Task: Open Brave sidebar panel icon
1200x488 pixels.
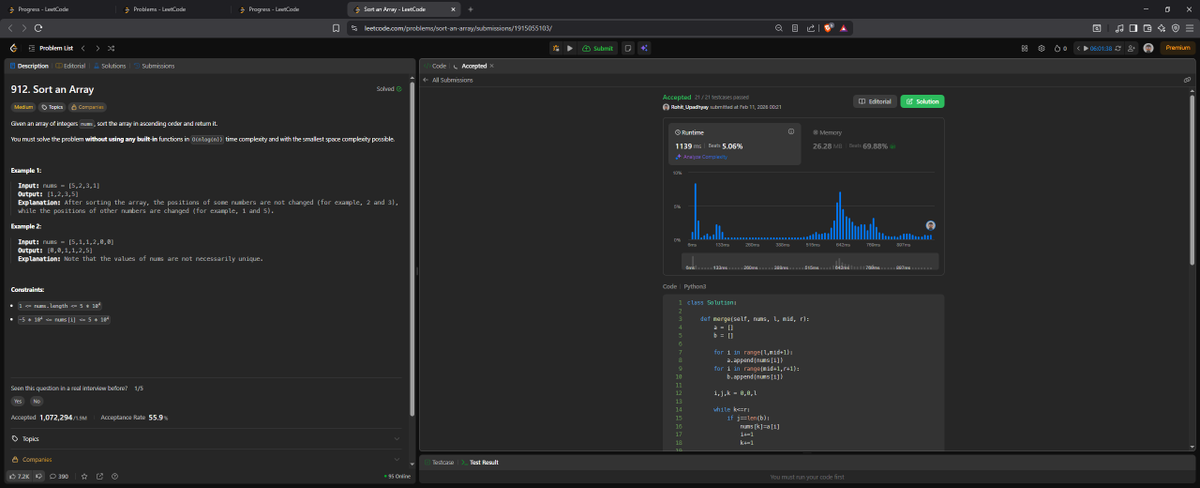Action: [1133, 28]
